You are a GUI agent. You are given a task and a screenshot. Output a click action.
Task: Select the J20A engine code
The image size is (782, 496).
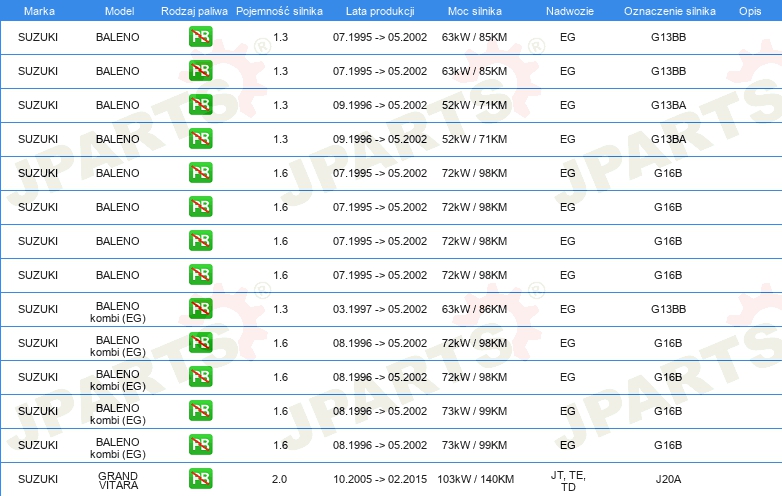(668, 479)
